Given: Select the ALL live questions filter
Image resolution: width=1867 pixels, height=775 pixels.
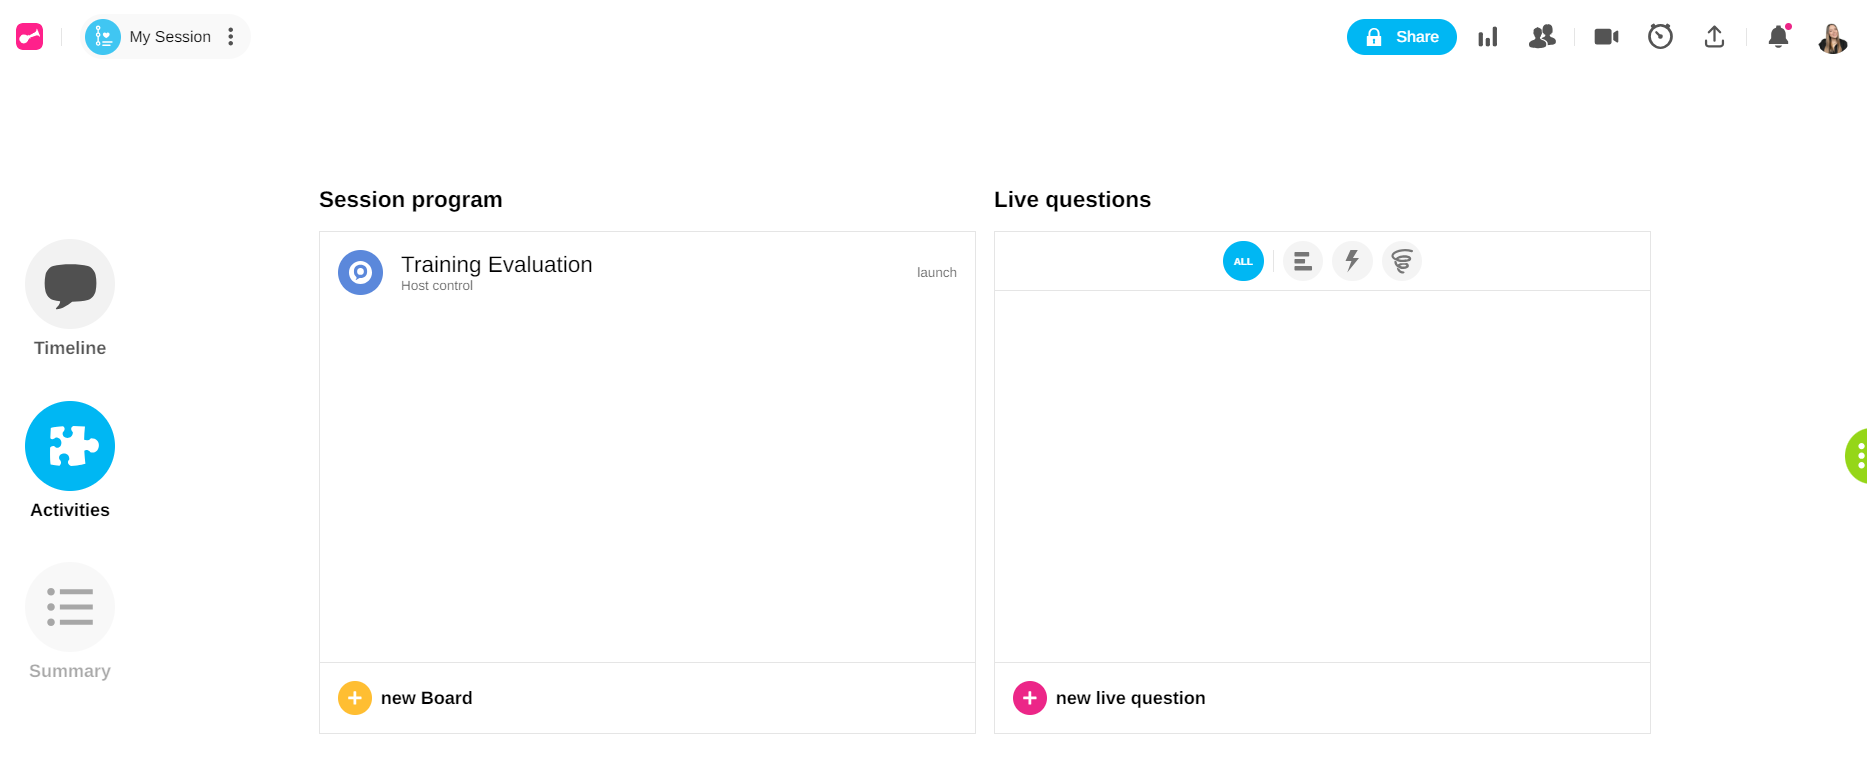Looking at the screenshot, I should point(1243,261).
